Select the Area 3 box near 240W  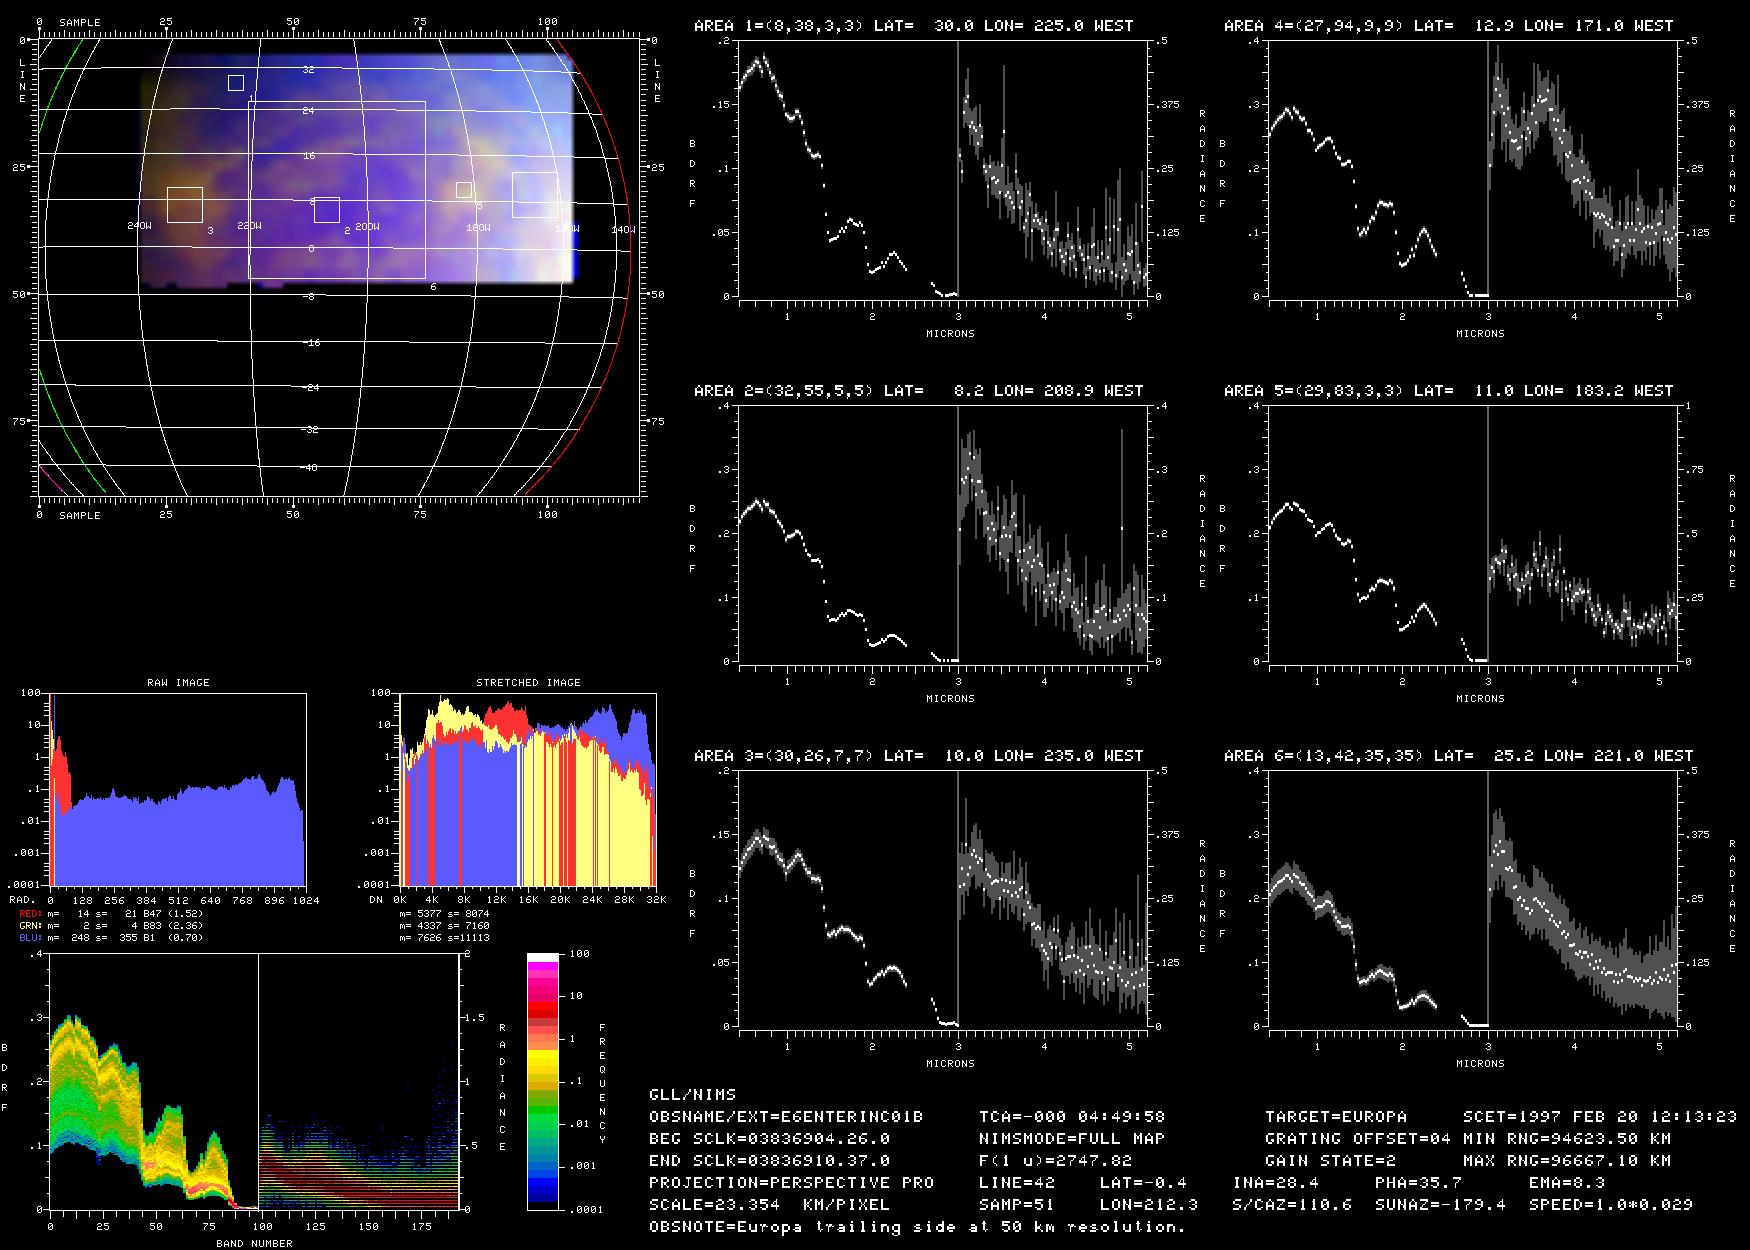click(185, 204)
